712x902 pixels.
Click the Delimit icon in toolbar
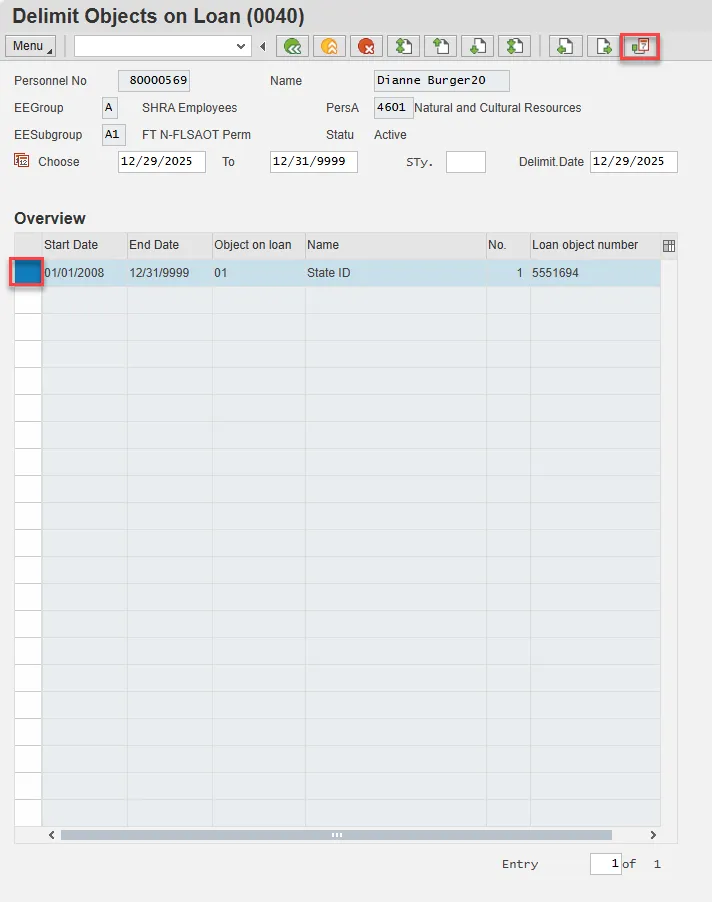pos(640,46)
